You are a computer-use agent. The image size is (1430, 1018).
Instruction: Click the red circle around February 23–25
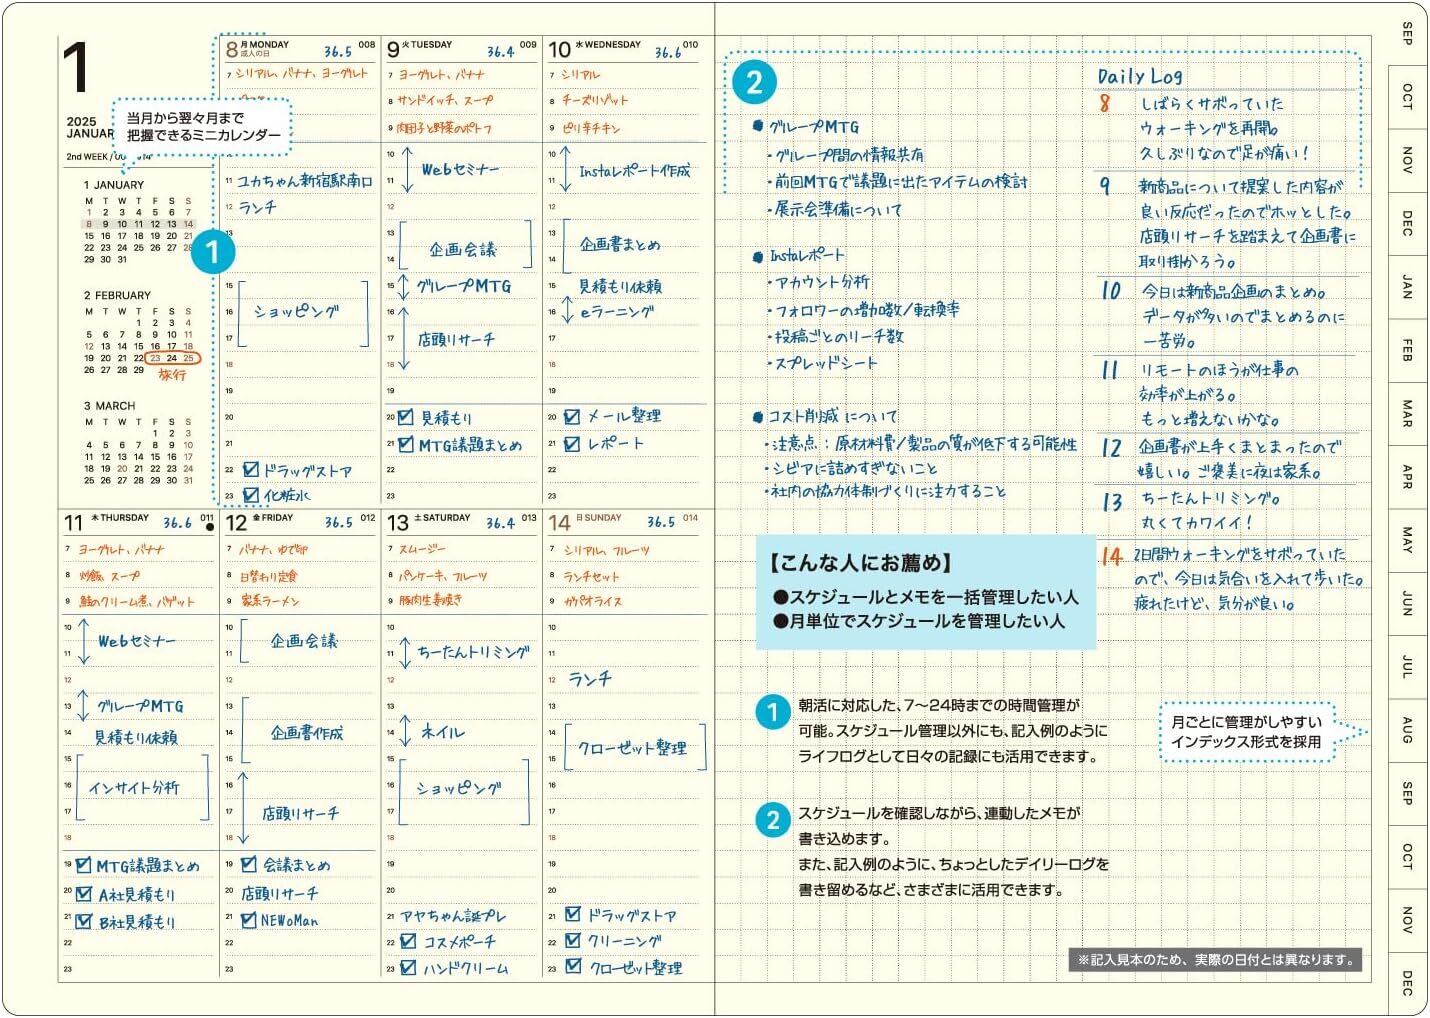tap(172, 357)
